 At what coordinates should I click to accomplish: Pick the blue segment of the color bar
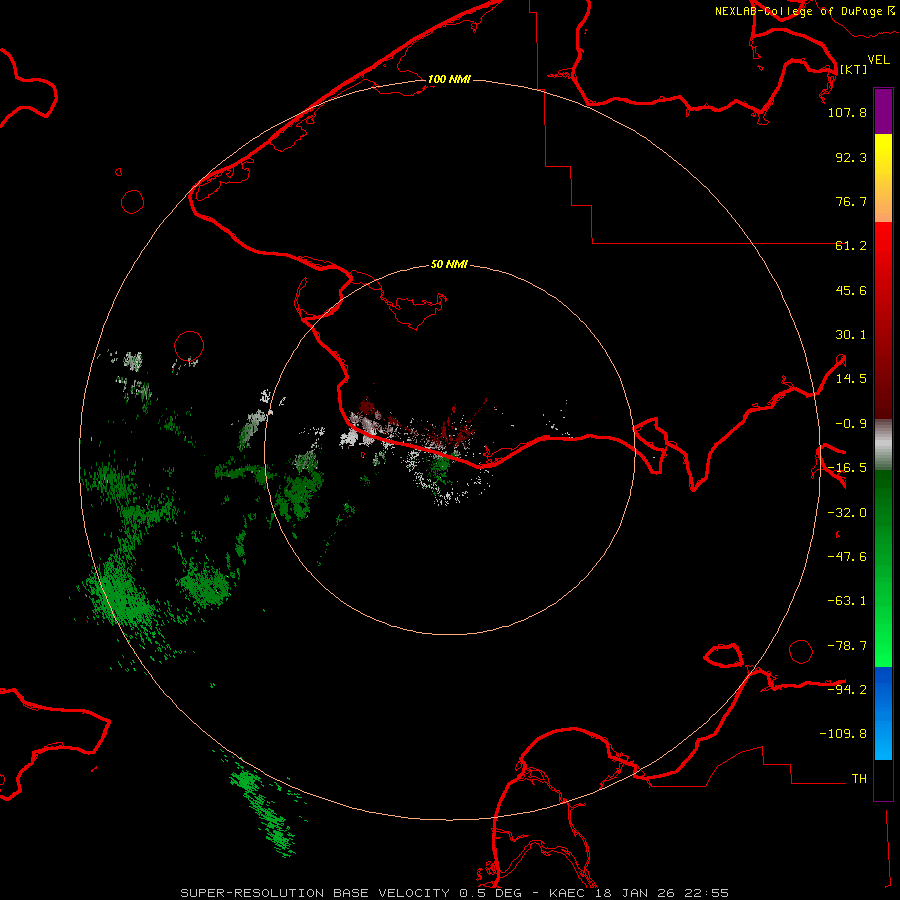point(883,713)
